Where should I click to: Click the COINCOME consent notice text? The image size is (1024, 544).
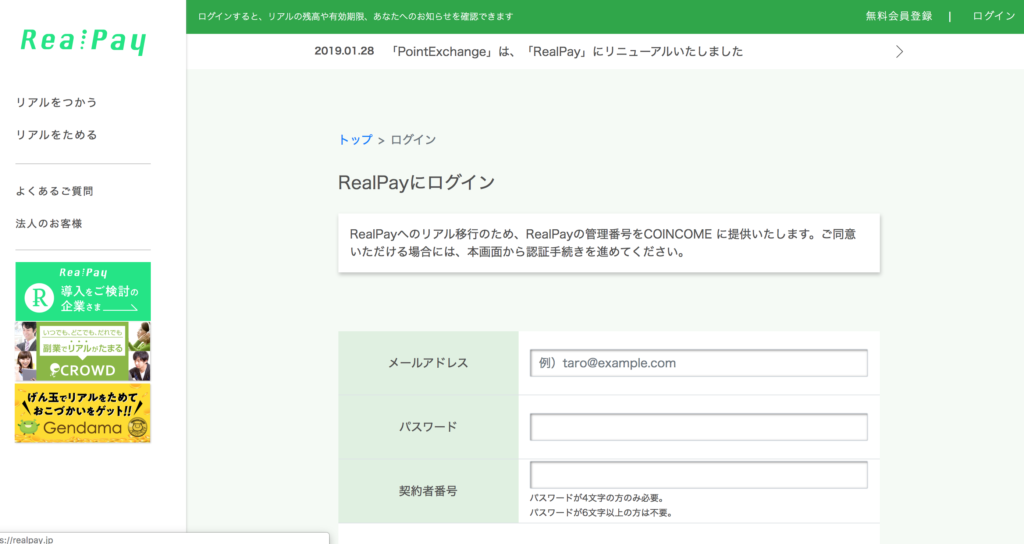pyautogui.click(x=603, y=243)
